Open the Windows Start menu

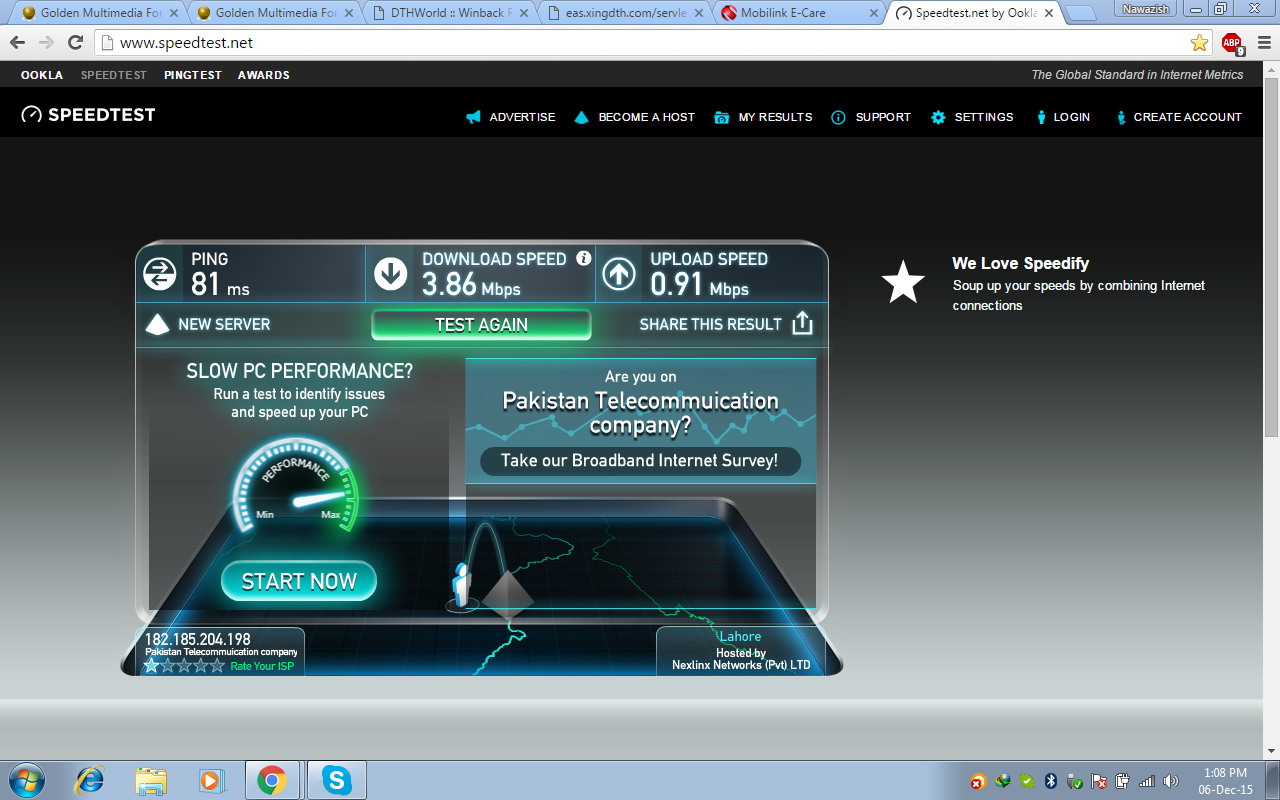click(x=26, y=780)
